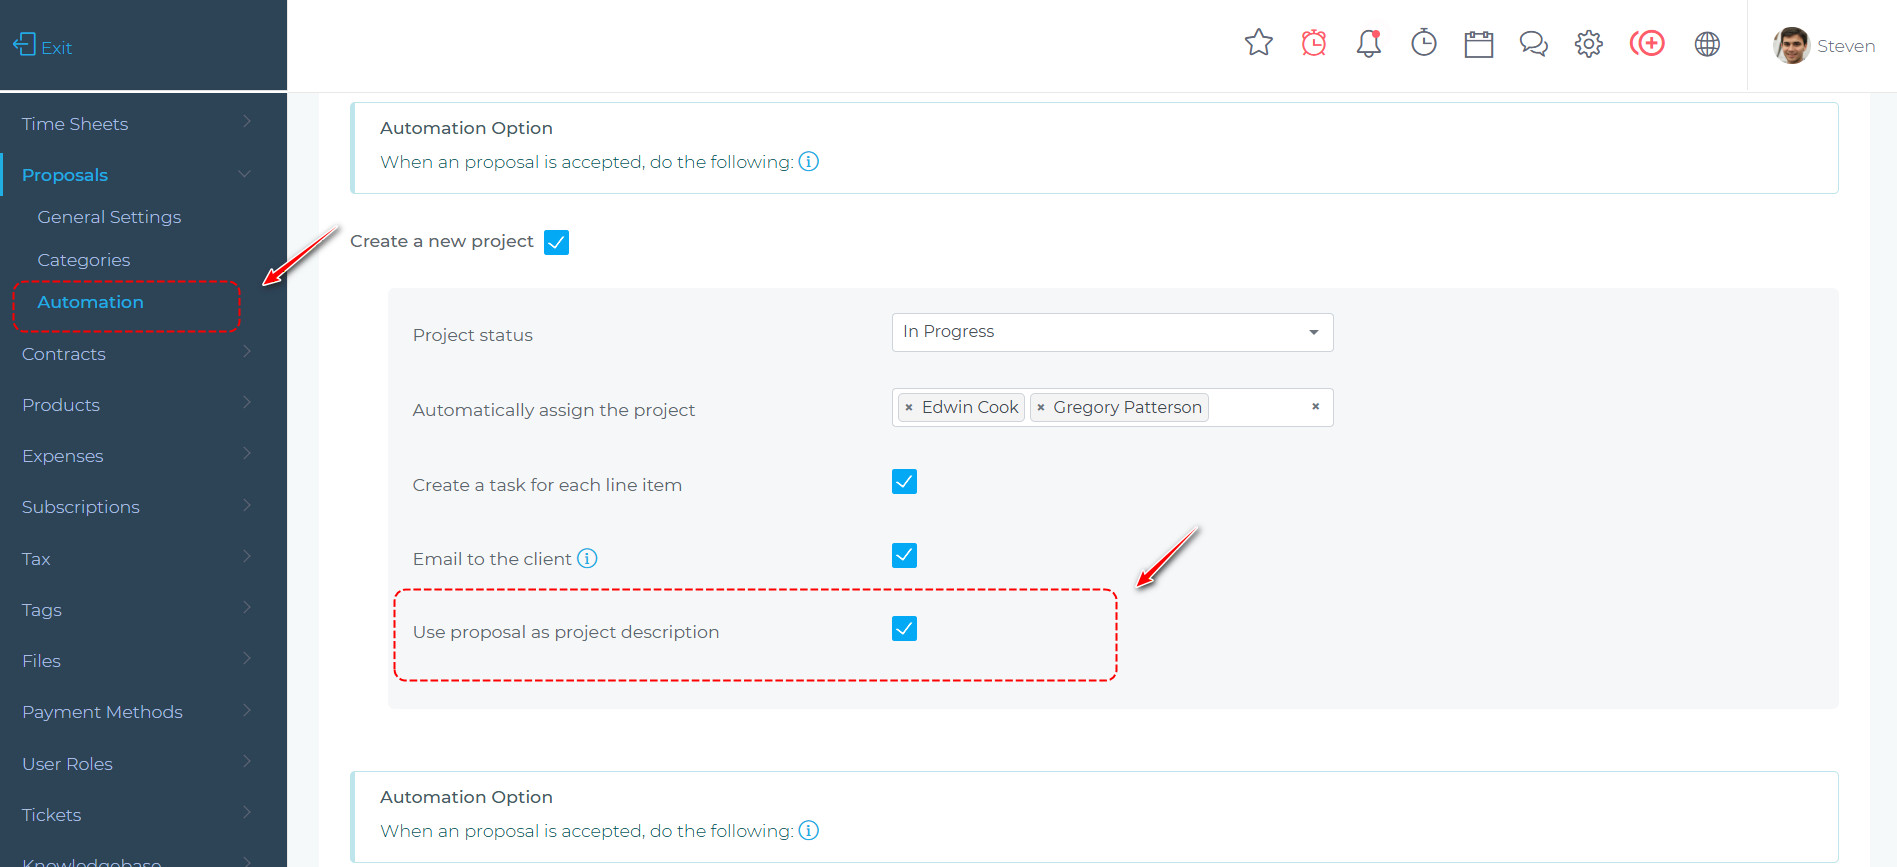Click the timer clock icon in the header

1423,43
